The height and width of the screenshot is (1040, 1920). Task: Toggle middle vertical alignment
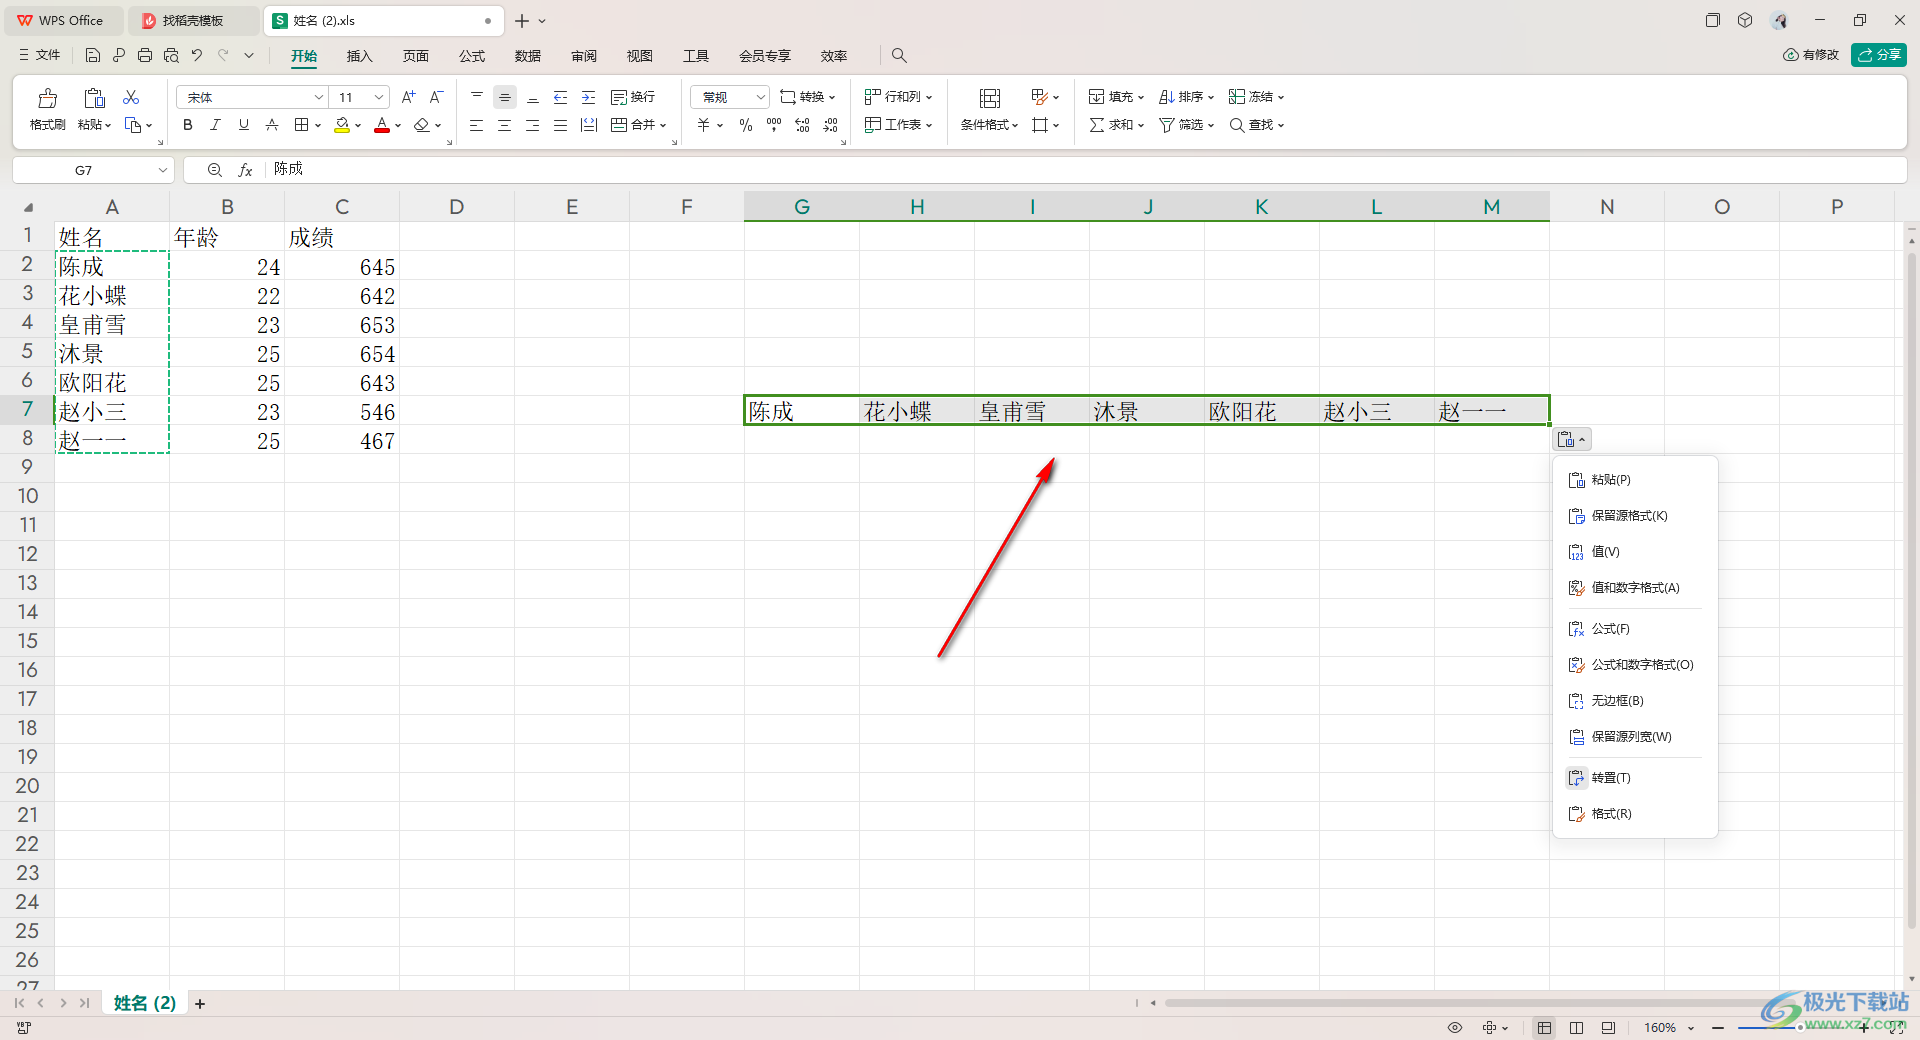click(x=505, y=97)
